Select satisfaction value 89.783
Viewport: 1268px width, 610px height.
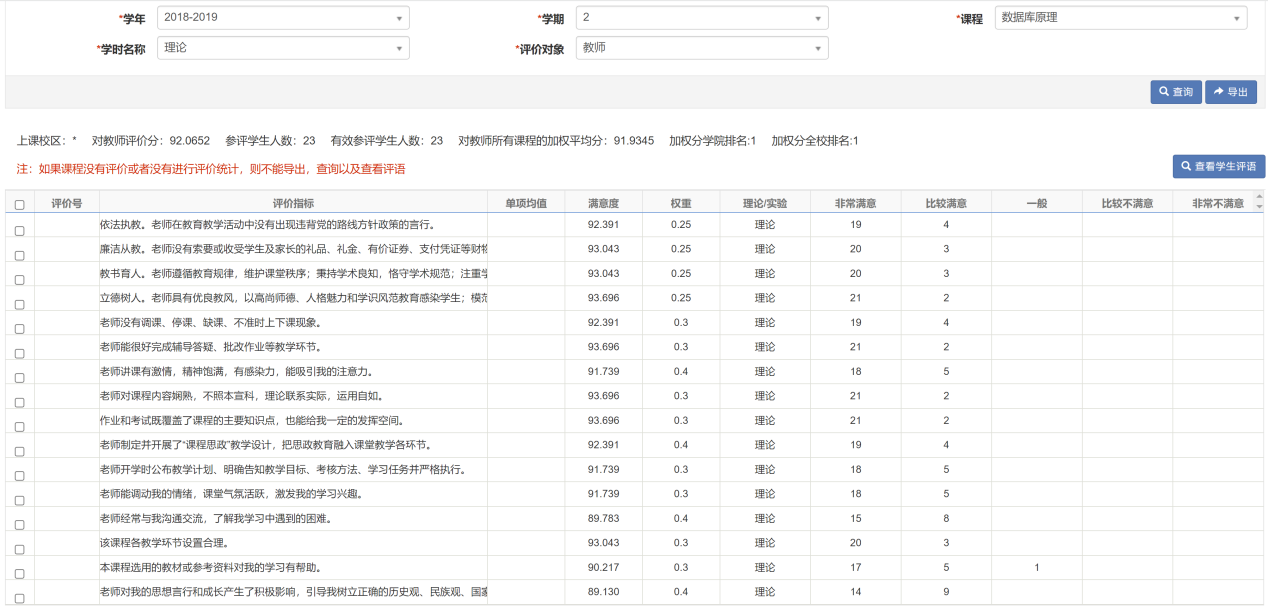603,518
